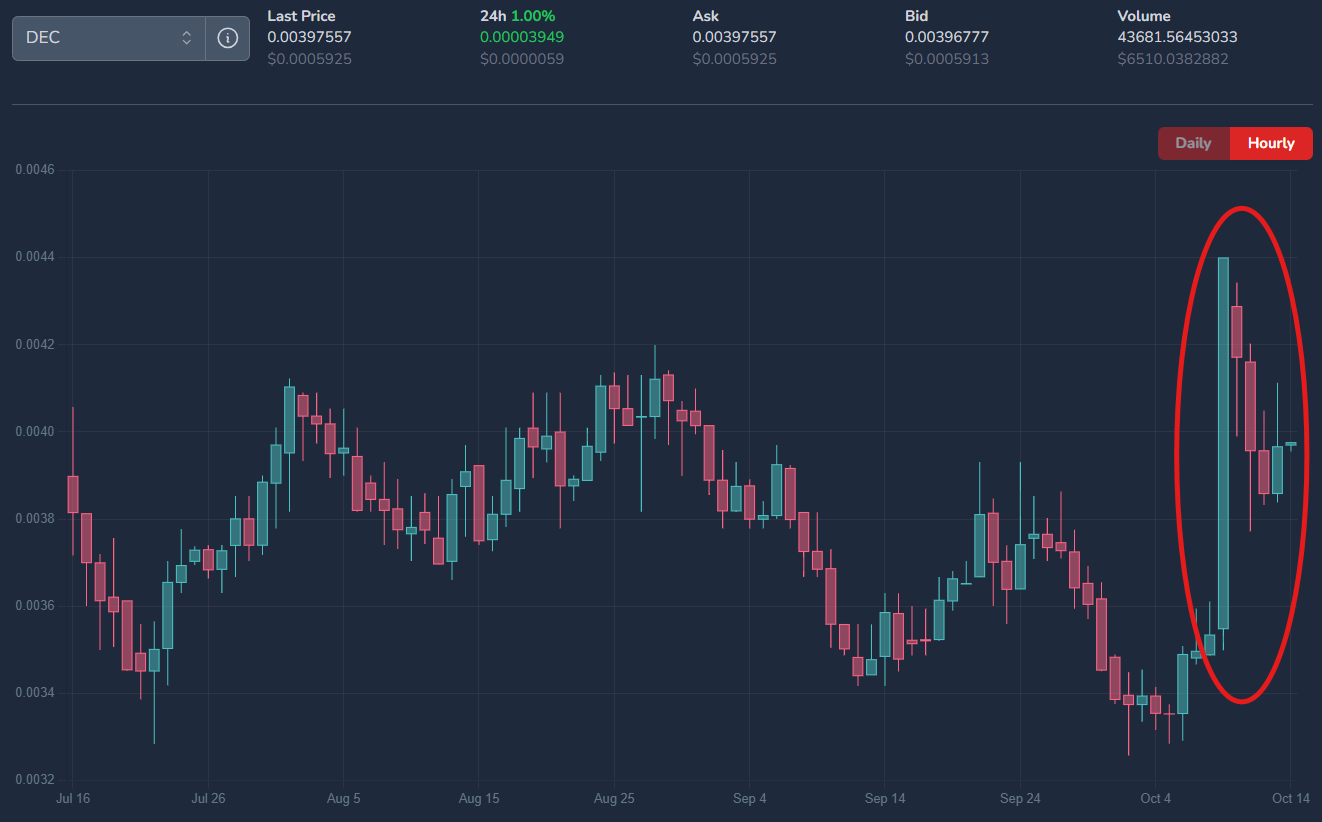Image resolution: width=1322 pixels, height=822 pixels.
Task: Click the Volume figure 43681.56453033
Action: pyautogui.click(x=1177, y=37)
